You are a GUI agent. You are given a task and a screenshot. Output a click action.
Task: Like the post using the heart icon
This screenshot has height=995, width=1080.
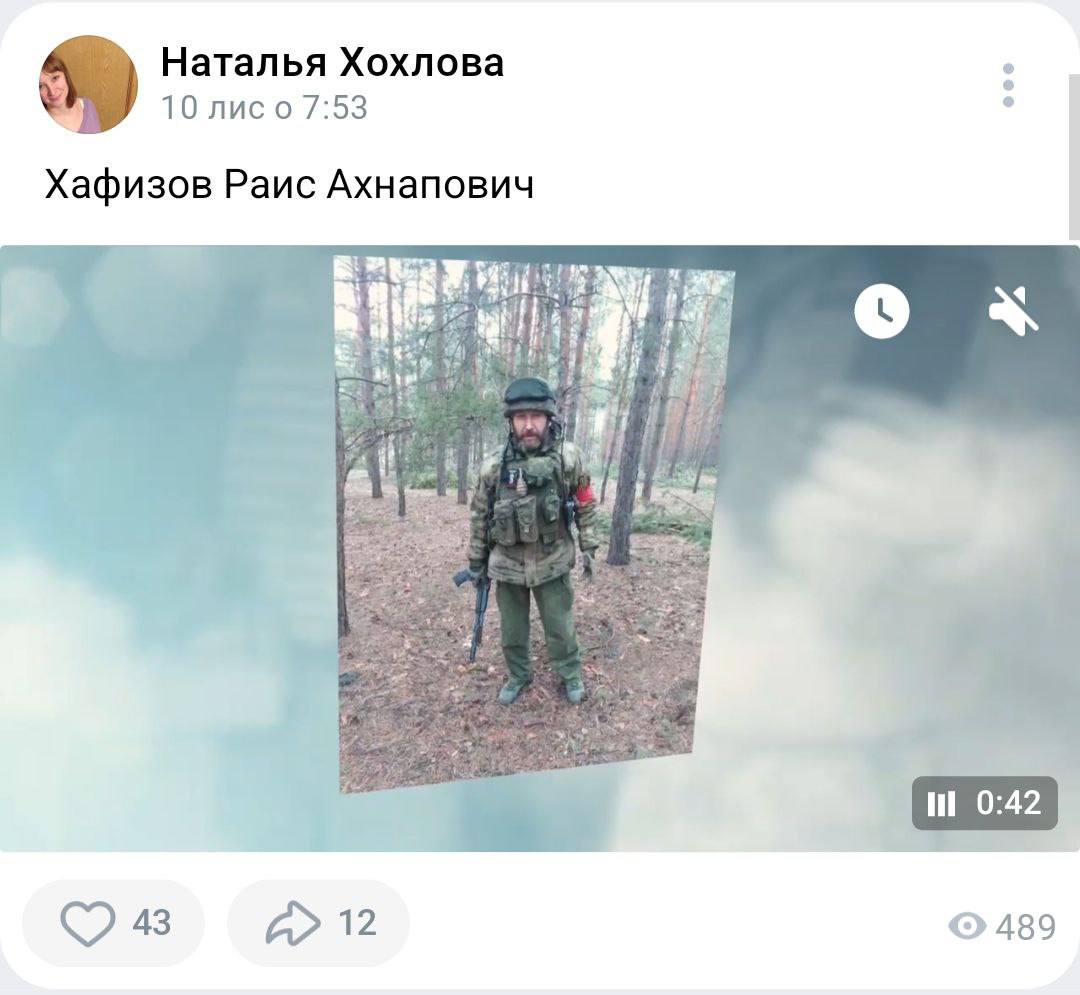(x=88, y=923)
